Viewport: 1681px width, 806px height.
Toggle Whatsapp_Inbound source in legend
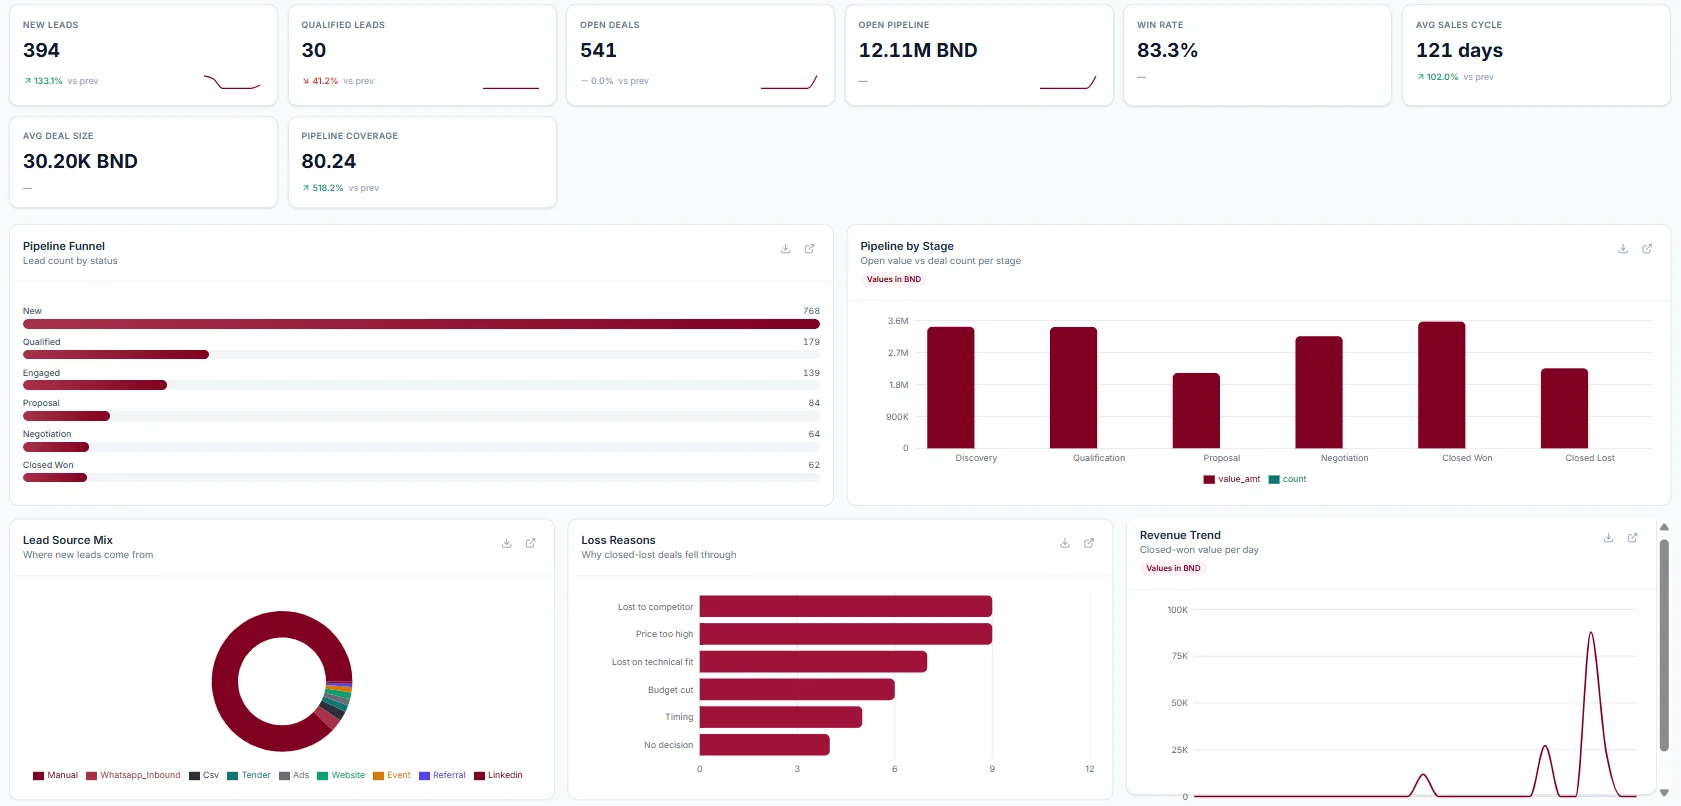(133, 775)
